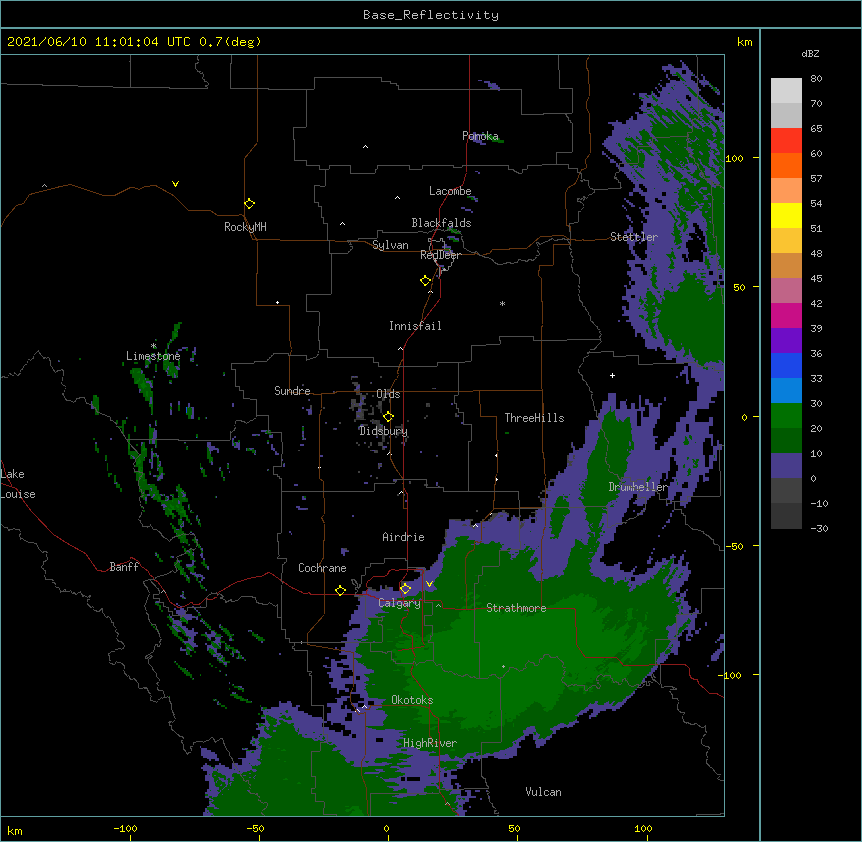The width and height of the screenshot is (862, 842).
Task: Click the purple 0-10 dBZ legend swatch
Action: coord(786,466)
